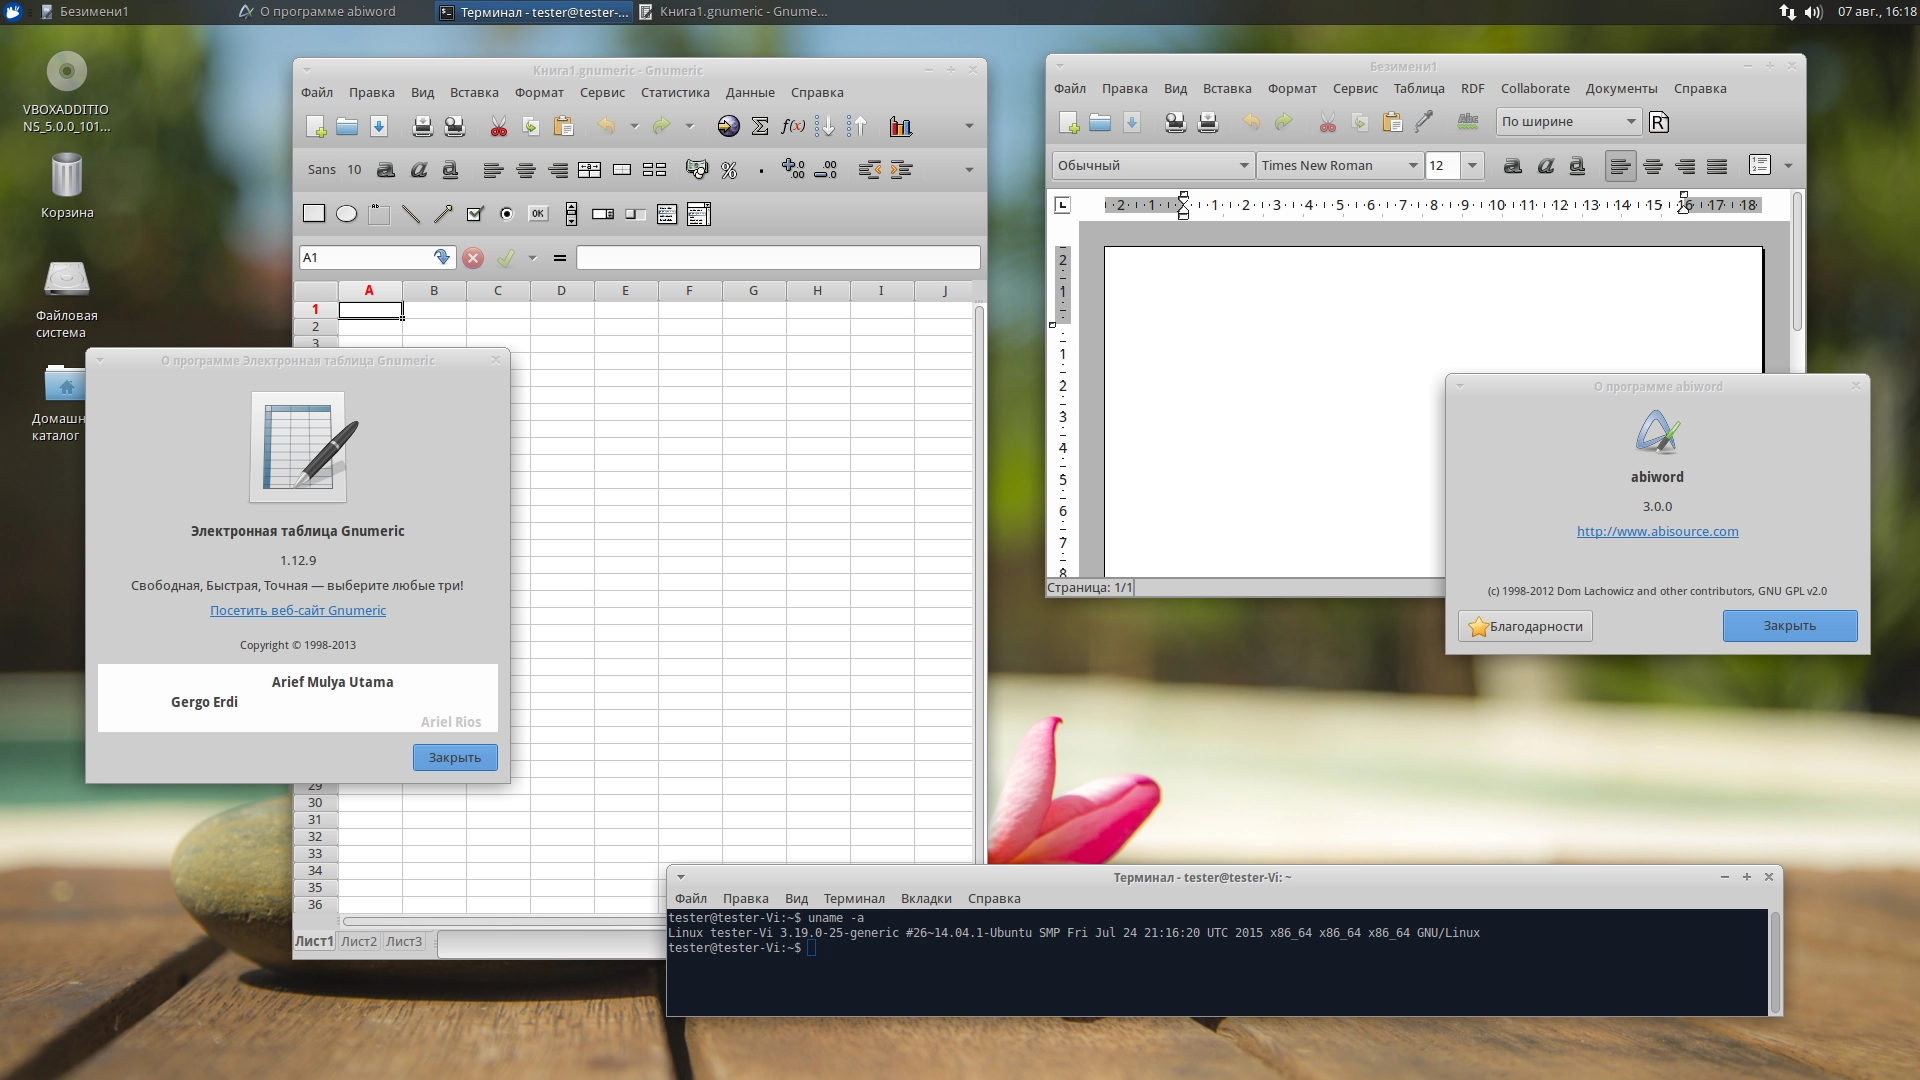
Task: Increase decimal places in Gnumeric
Action: click(x=793, y=170)
